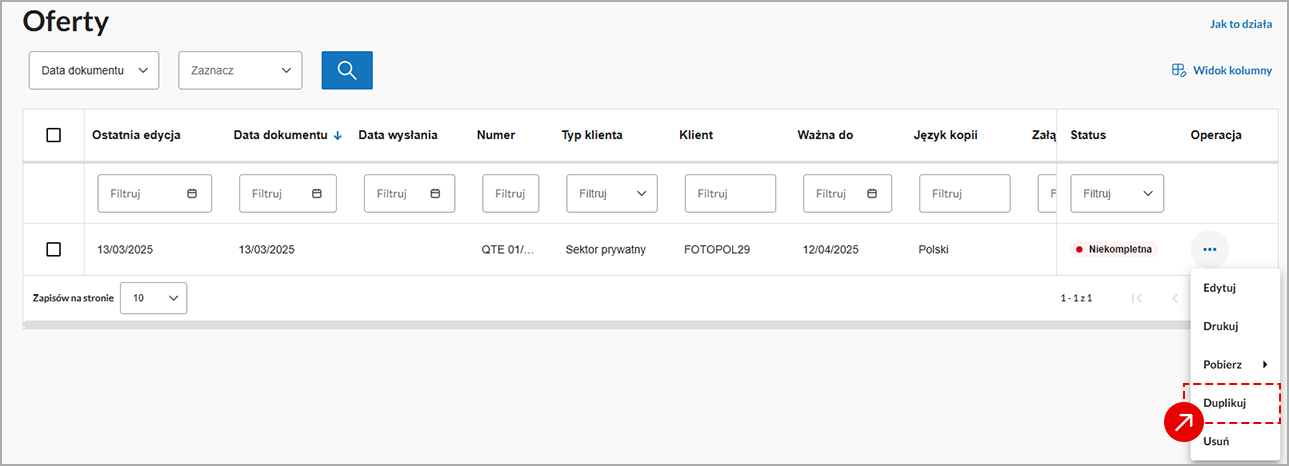Viewport: 1289px width, 466px height.
Task: Click the Klient filter input field
Action: click(730, 194)
